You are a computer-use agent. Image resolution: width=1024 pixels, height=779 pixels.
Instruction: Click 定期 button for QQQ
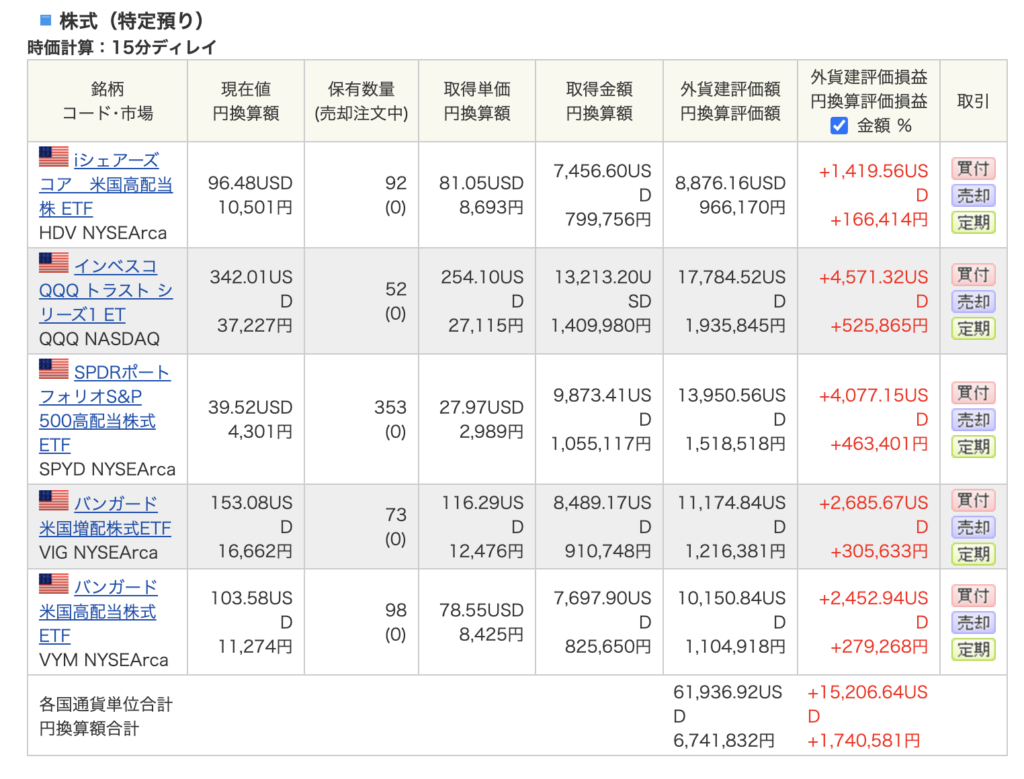pyautogui.click(x=973, y=328)
